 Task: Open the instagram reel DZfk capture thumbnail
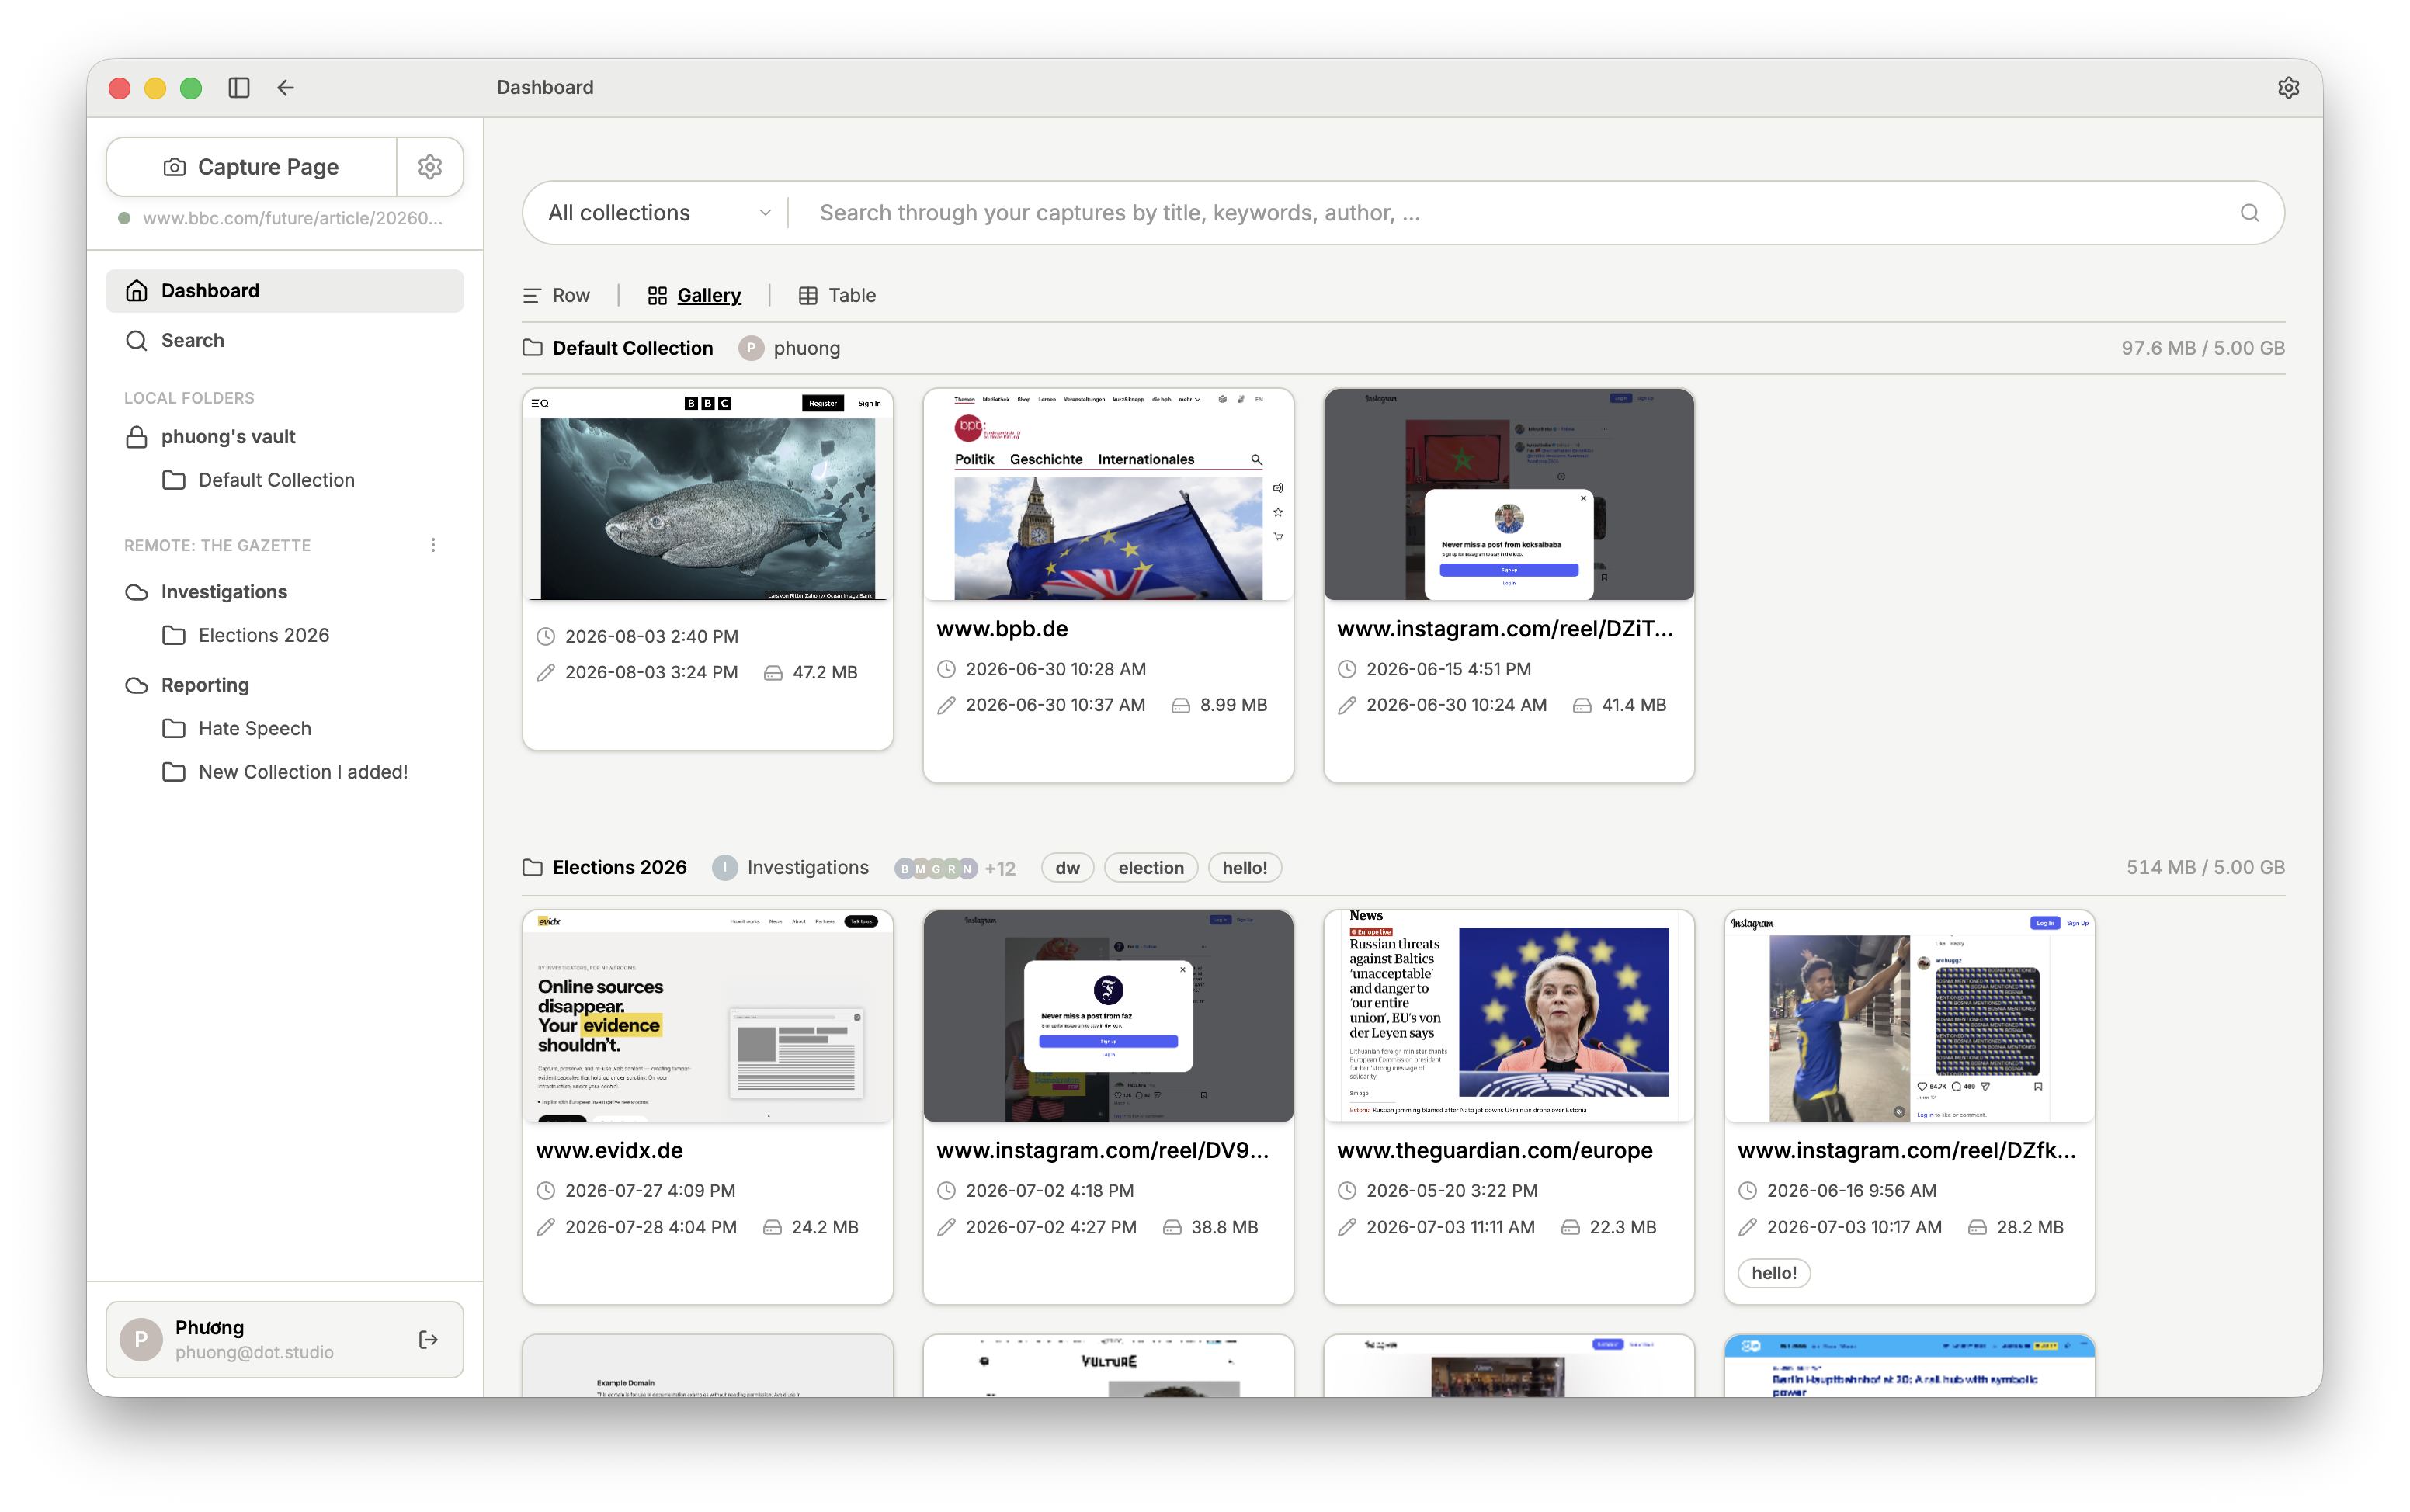click(1909, 1016)
